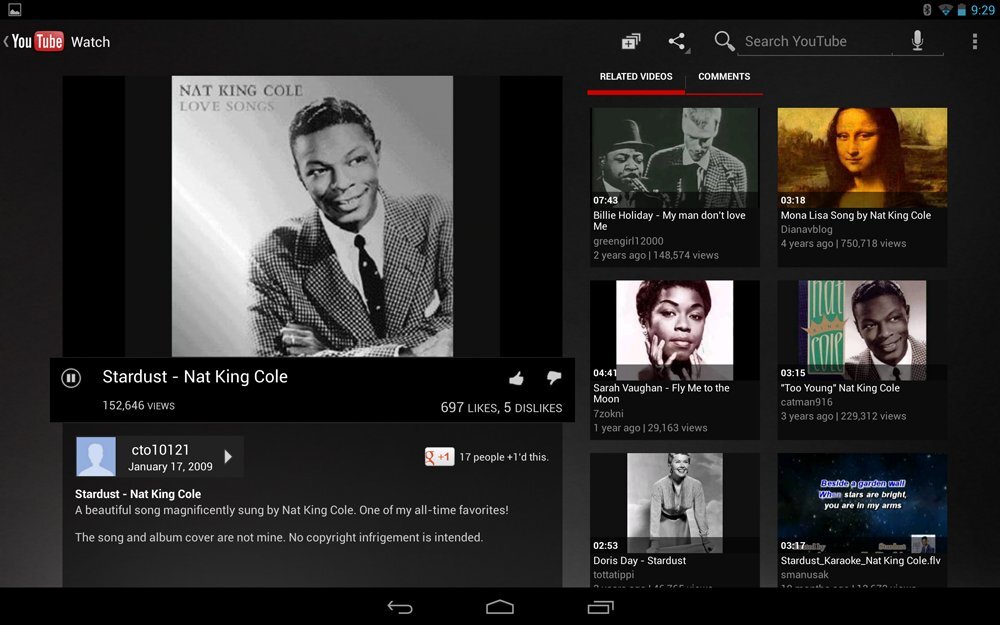The width and height of the screenshot is (1000, 625).
Task: Type in the Search YouTube field
Action: tap(815, 42)
